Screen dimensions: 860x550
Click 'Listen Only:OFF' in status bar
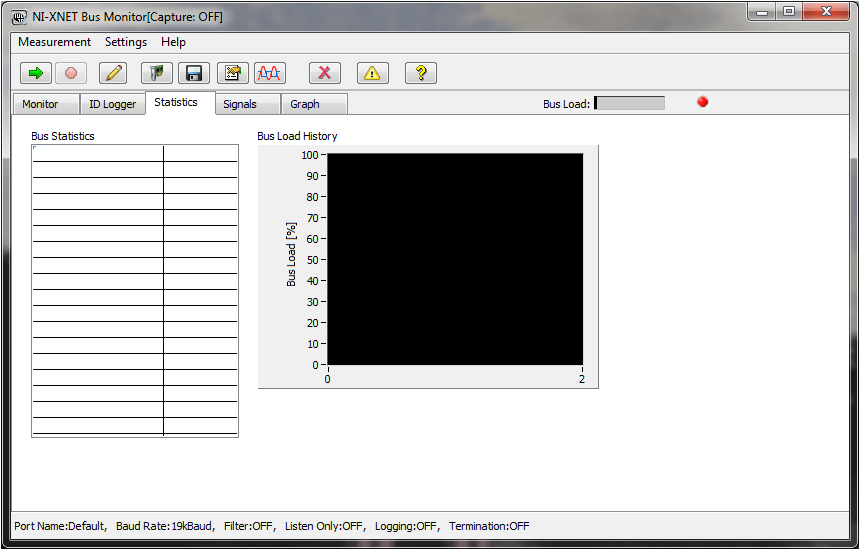click(x=324, y=526)
